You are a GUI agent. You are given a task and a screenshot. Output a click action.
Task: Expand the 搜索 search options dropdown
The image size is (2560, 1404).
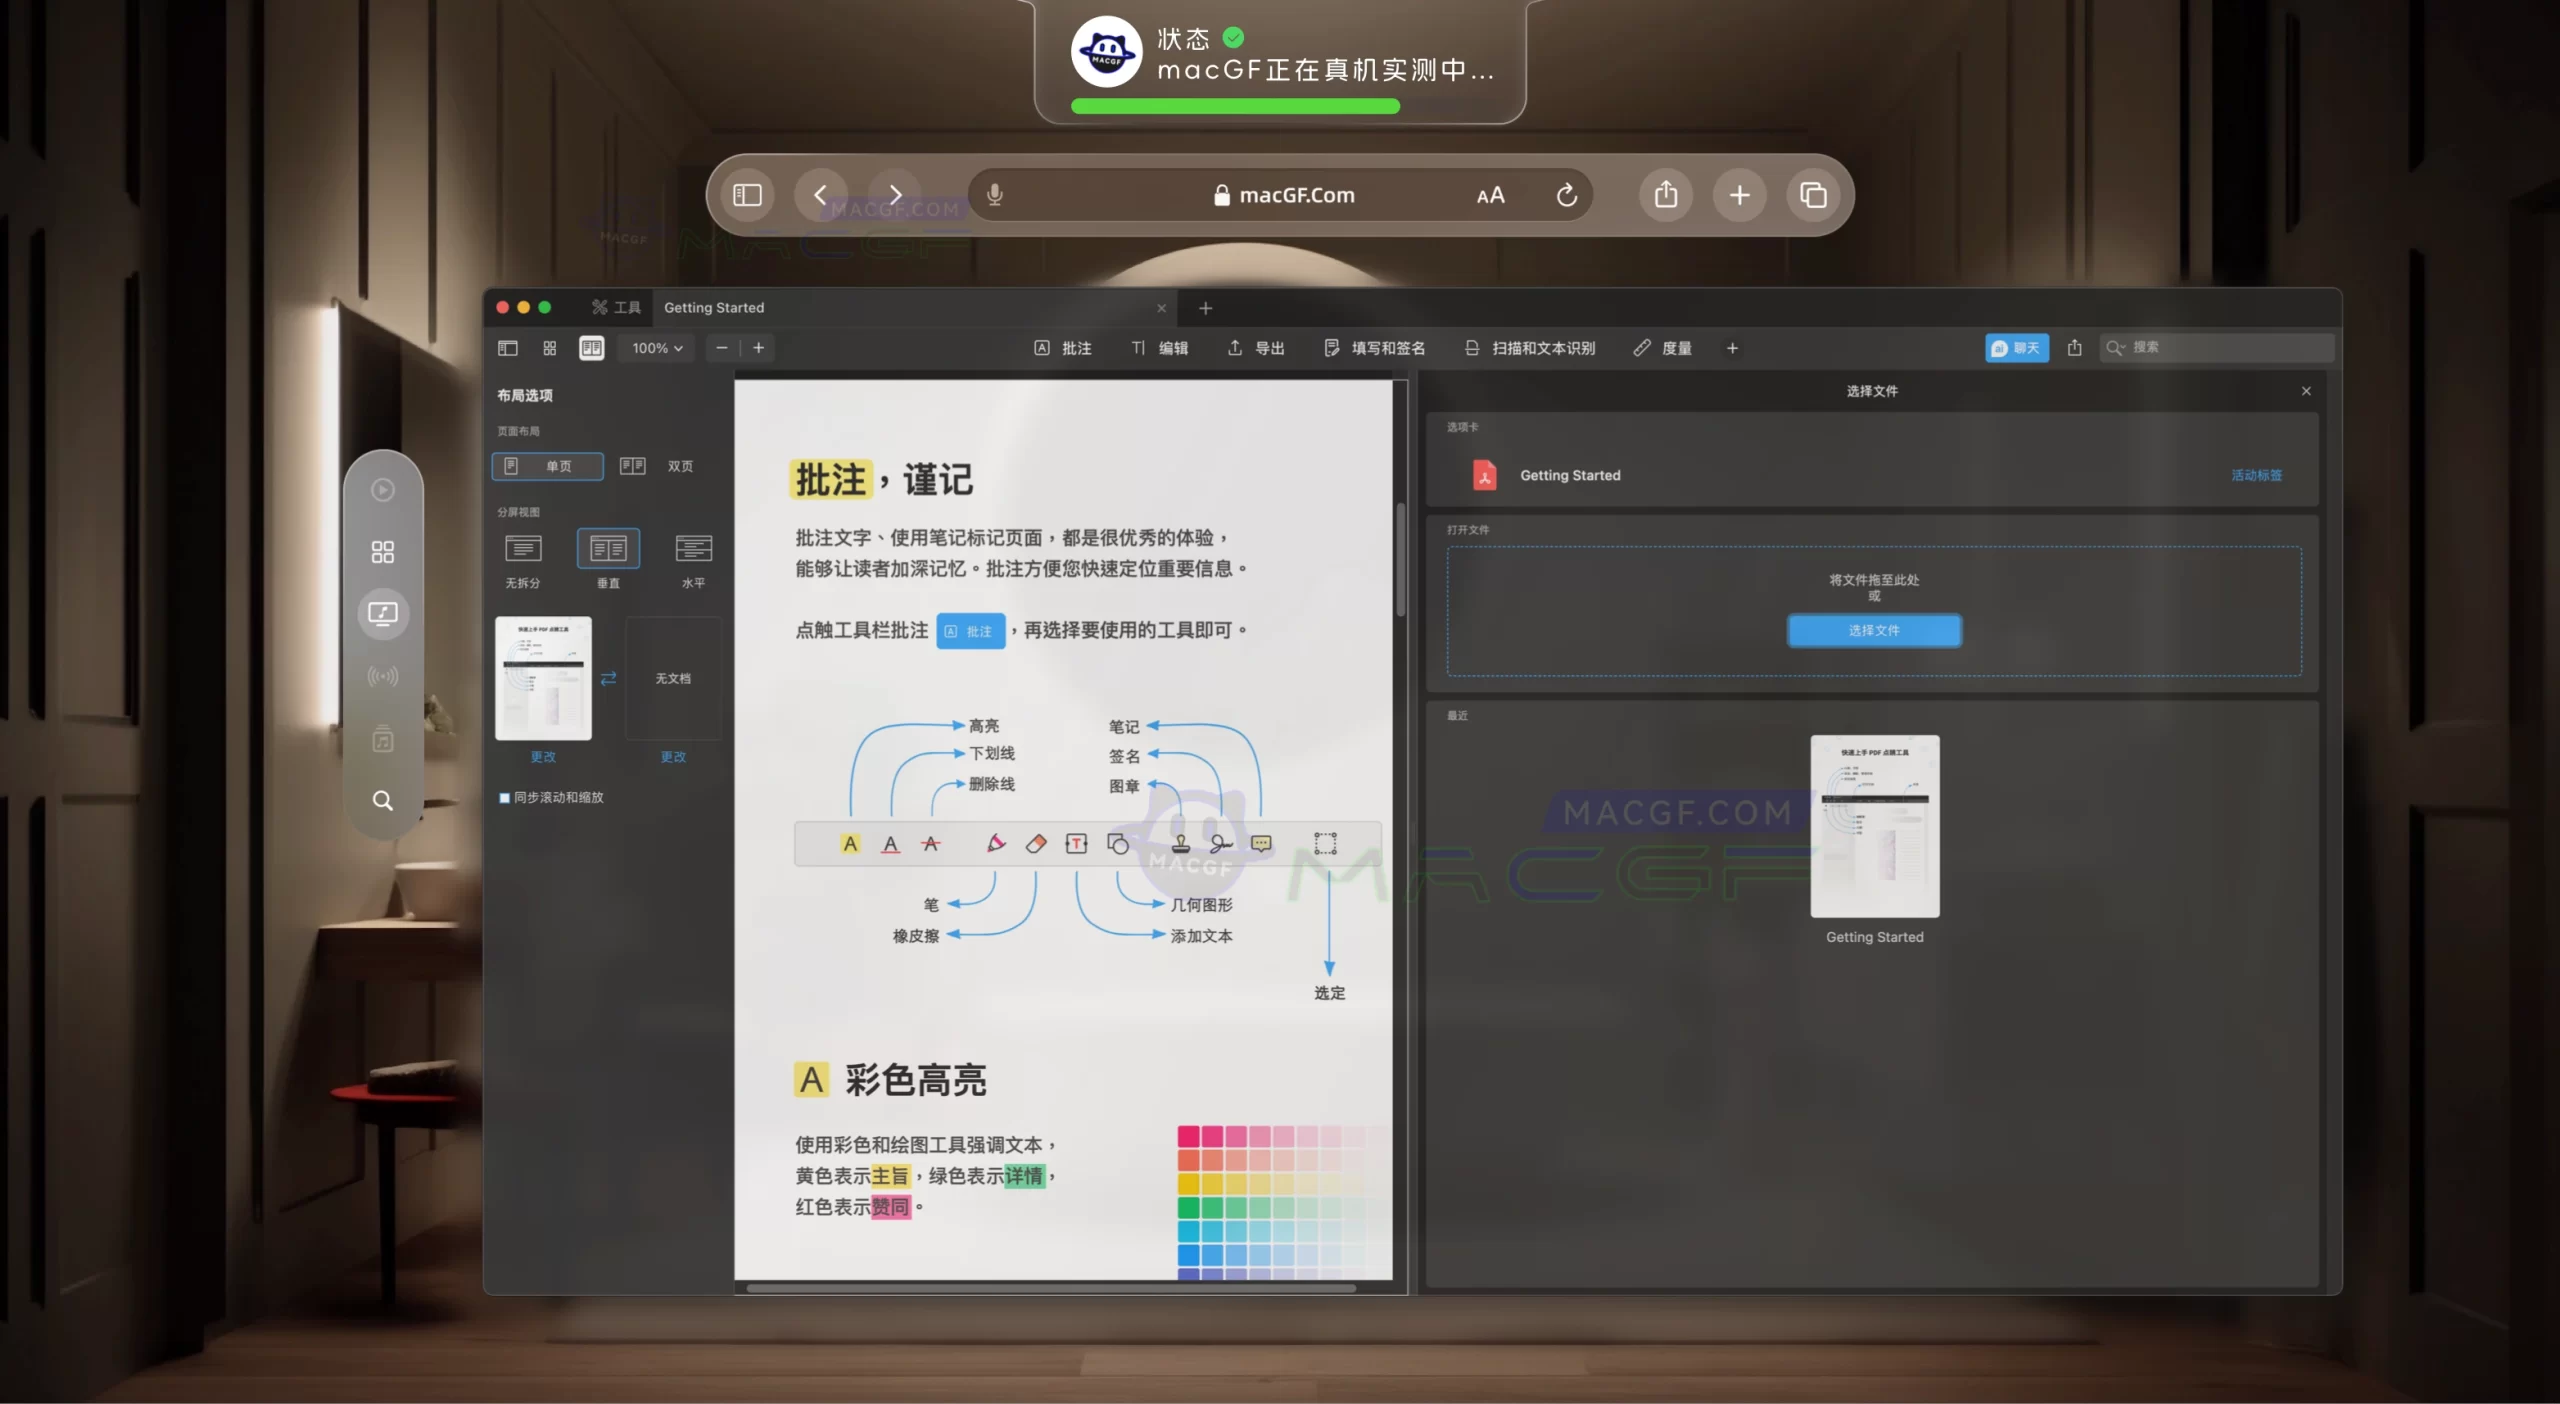point(2115,348)
